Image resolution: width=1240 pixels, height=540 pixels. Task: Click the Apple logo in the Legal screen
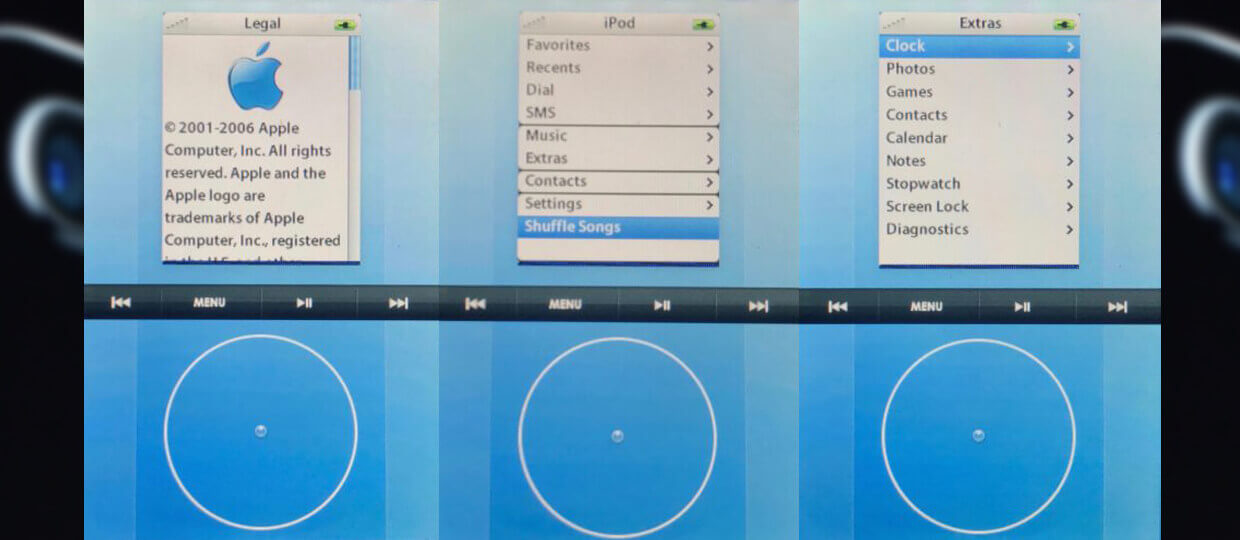point(256,77)
